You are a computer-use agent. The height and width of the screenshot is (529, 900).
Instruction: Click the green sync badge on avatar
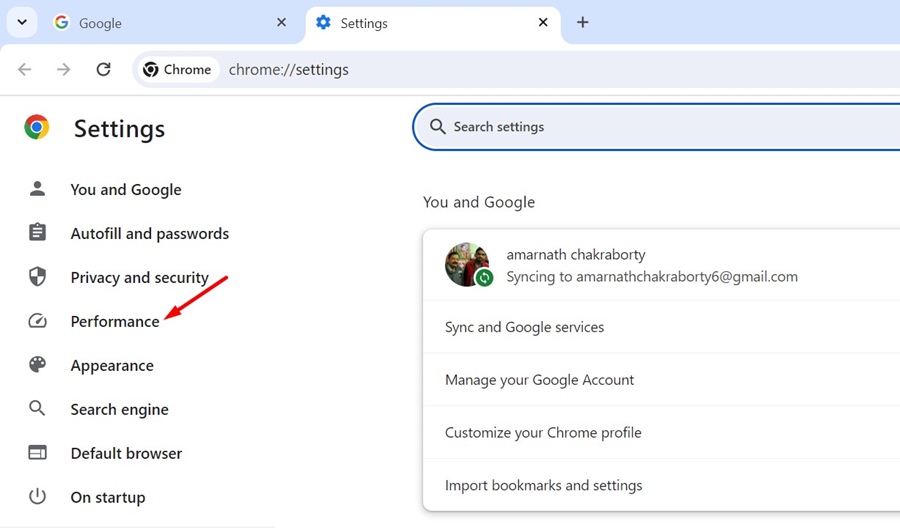484,278
